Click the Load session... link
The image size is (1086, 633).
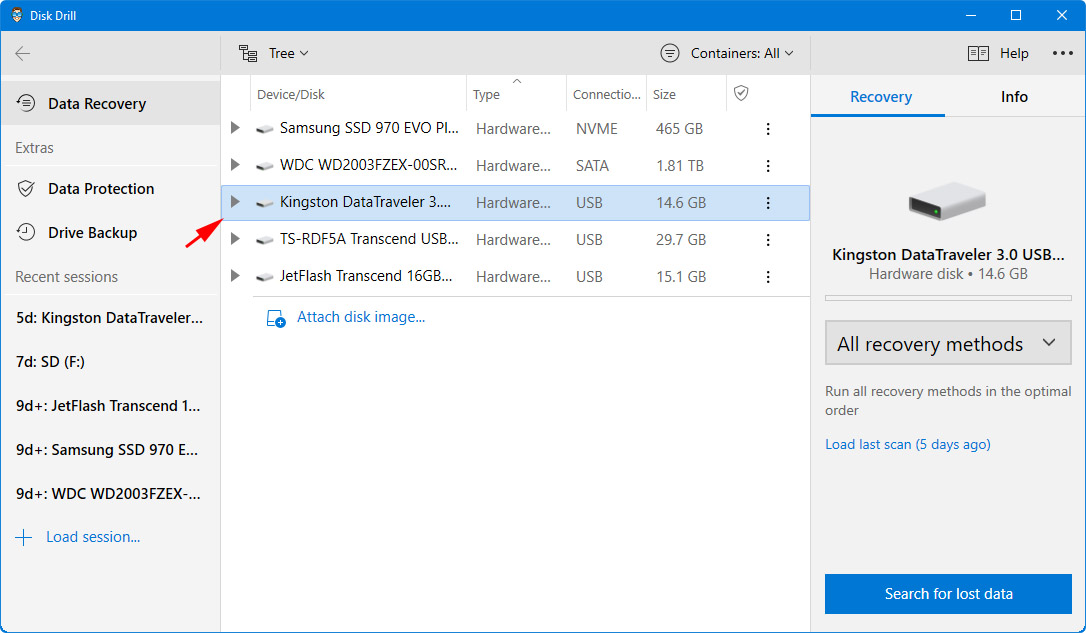pos(93,537)
